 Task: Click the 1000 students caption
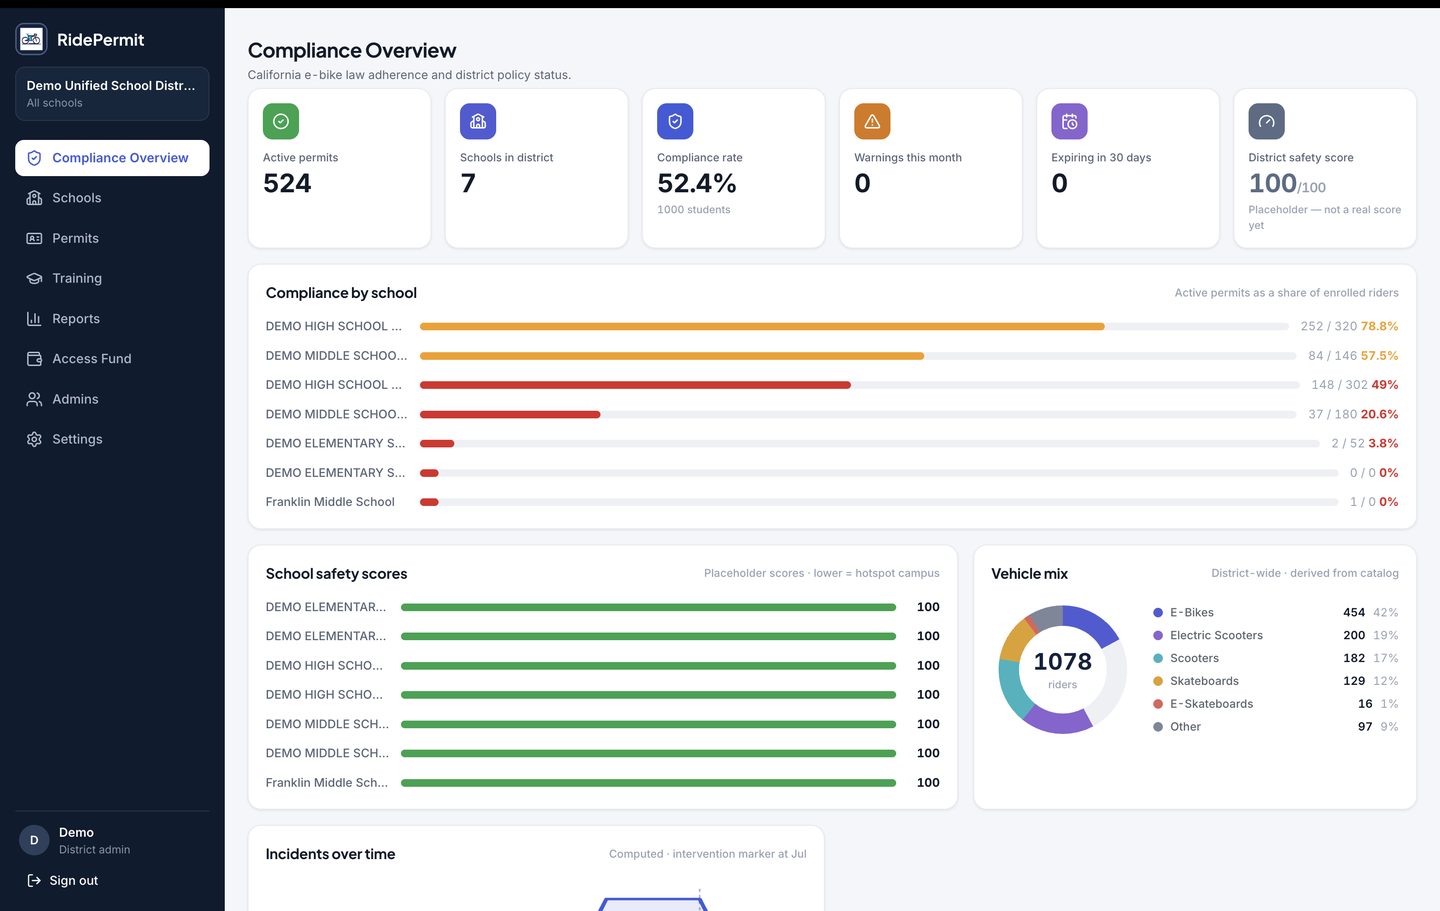coord(694,210)
